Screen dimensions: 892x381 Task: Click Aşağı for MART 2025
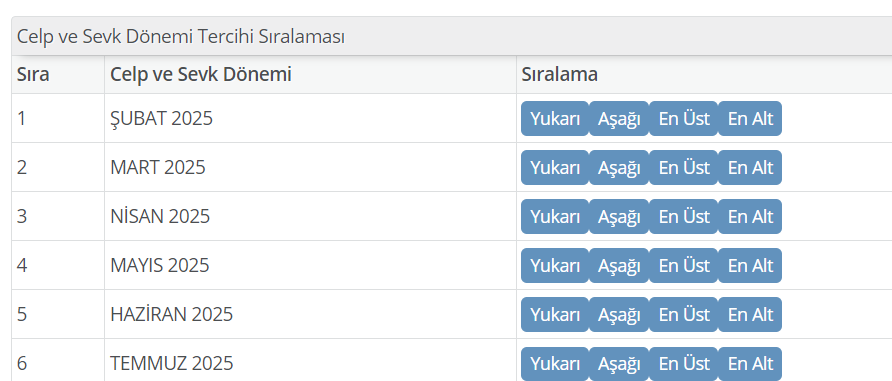coord(619,167)
